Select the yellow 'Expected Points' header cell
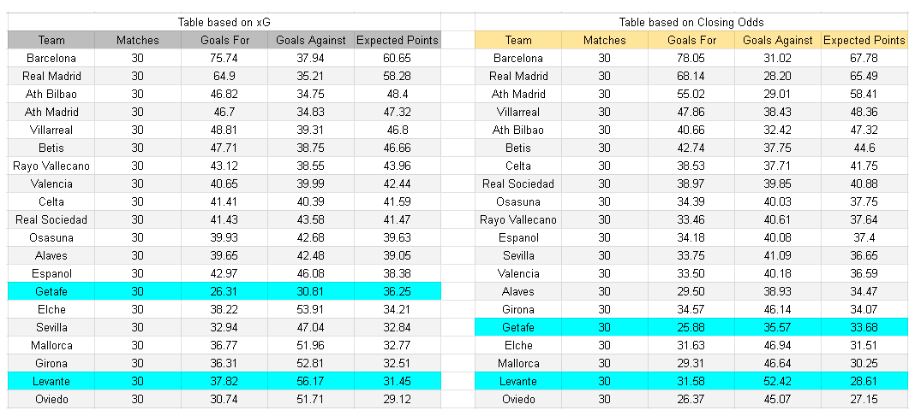 (863, 40)
